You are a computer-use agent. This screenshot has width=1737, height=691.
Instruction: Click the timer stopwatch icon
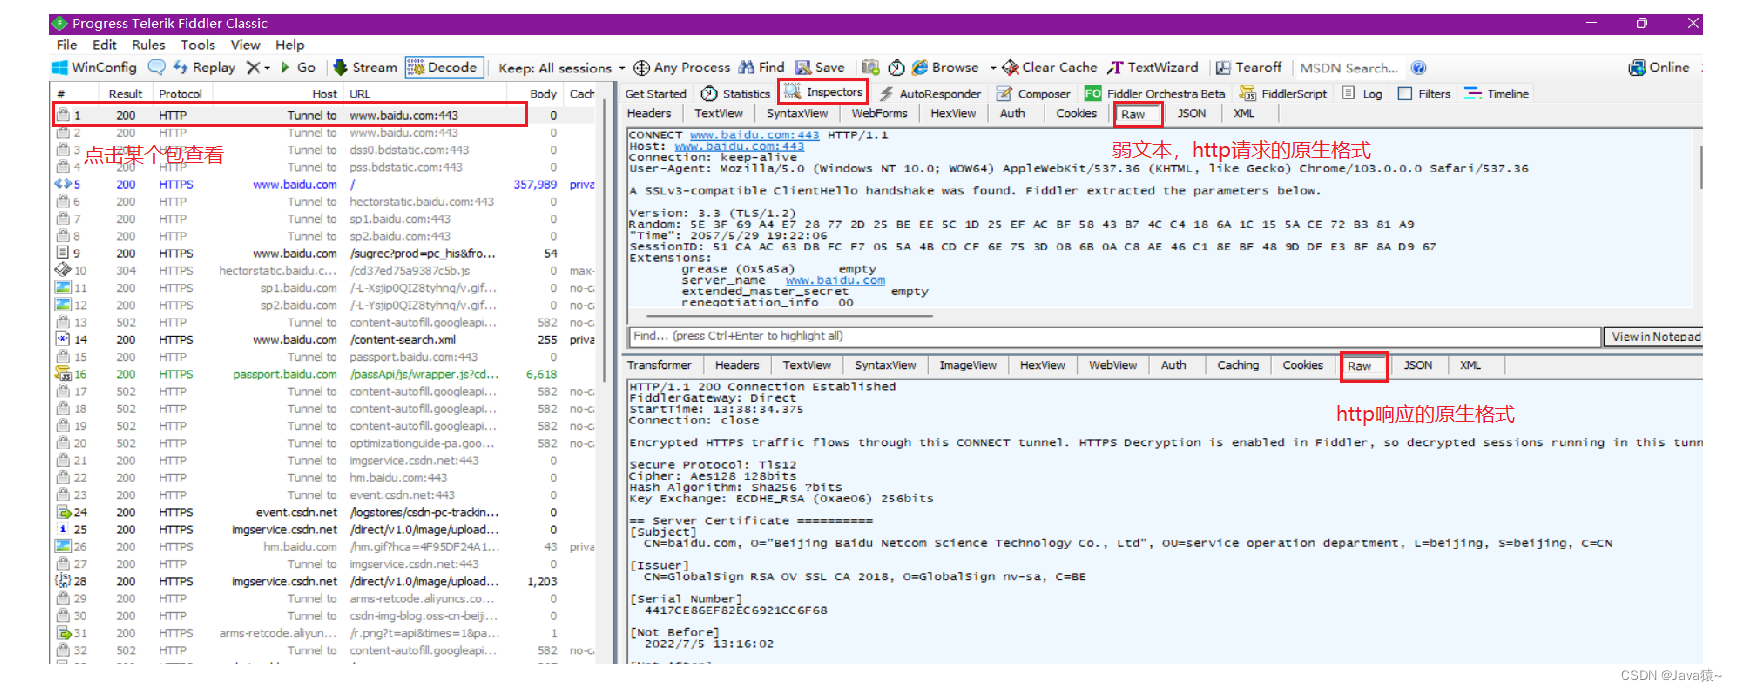click(896, 67)
